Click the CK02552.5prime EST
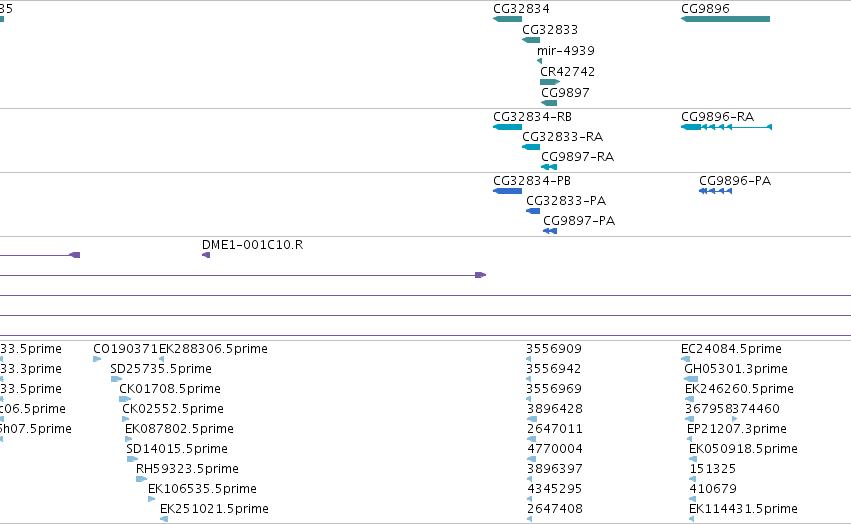The image size is (851, 524). coord(173,409)
